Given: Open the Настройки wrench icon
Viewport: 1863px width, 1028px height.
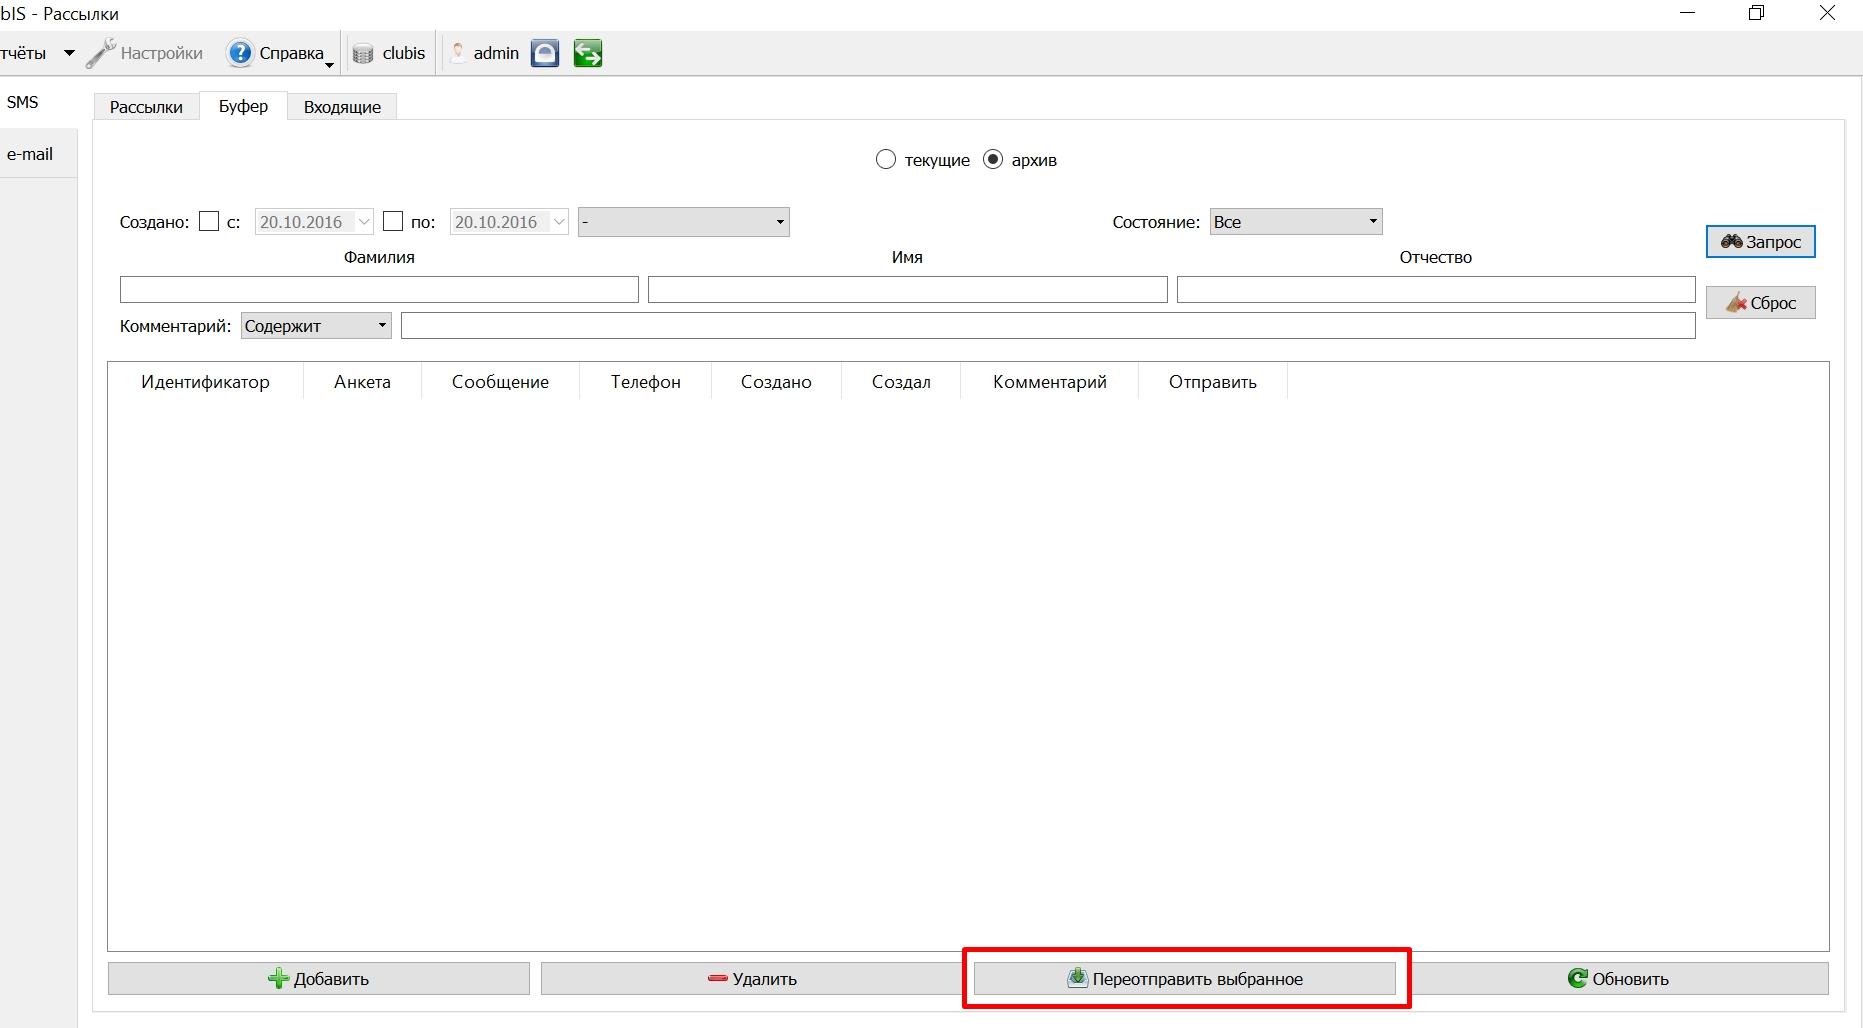Looking at the screenshot, I should [101, 53].
